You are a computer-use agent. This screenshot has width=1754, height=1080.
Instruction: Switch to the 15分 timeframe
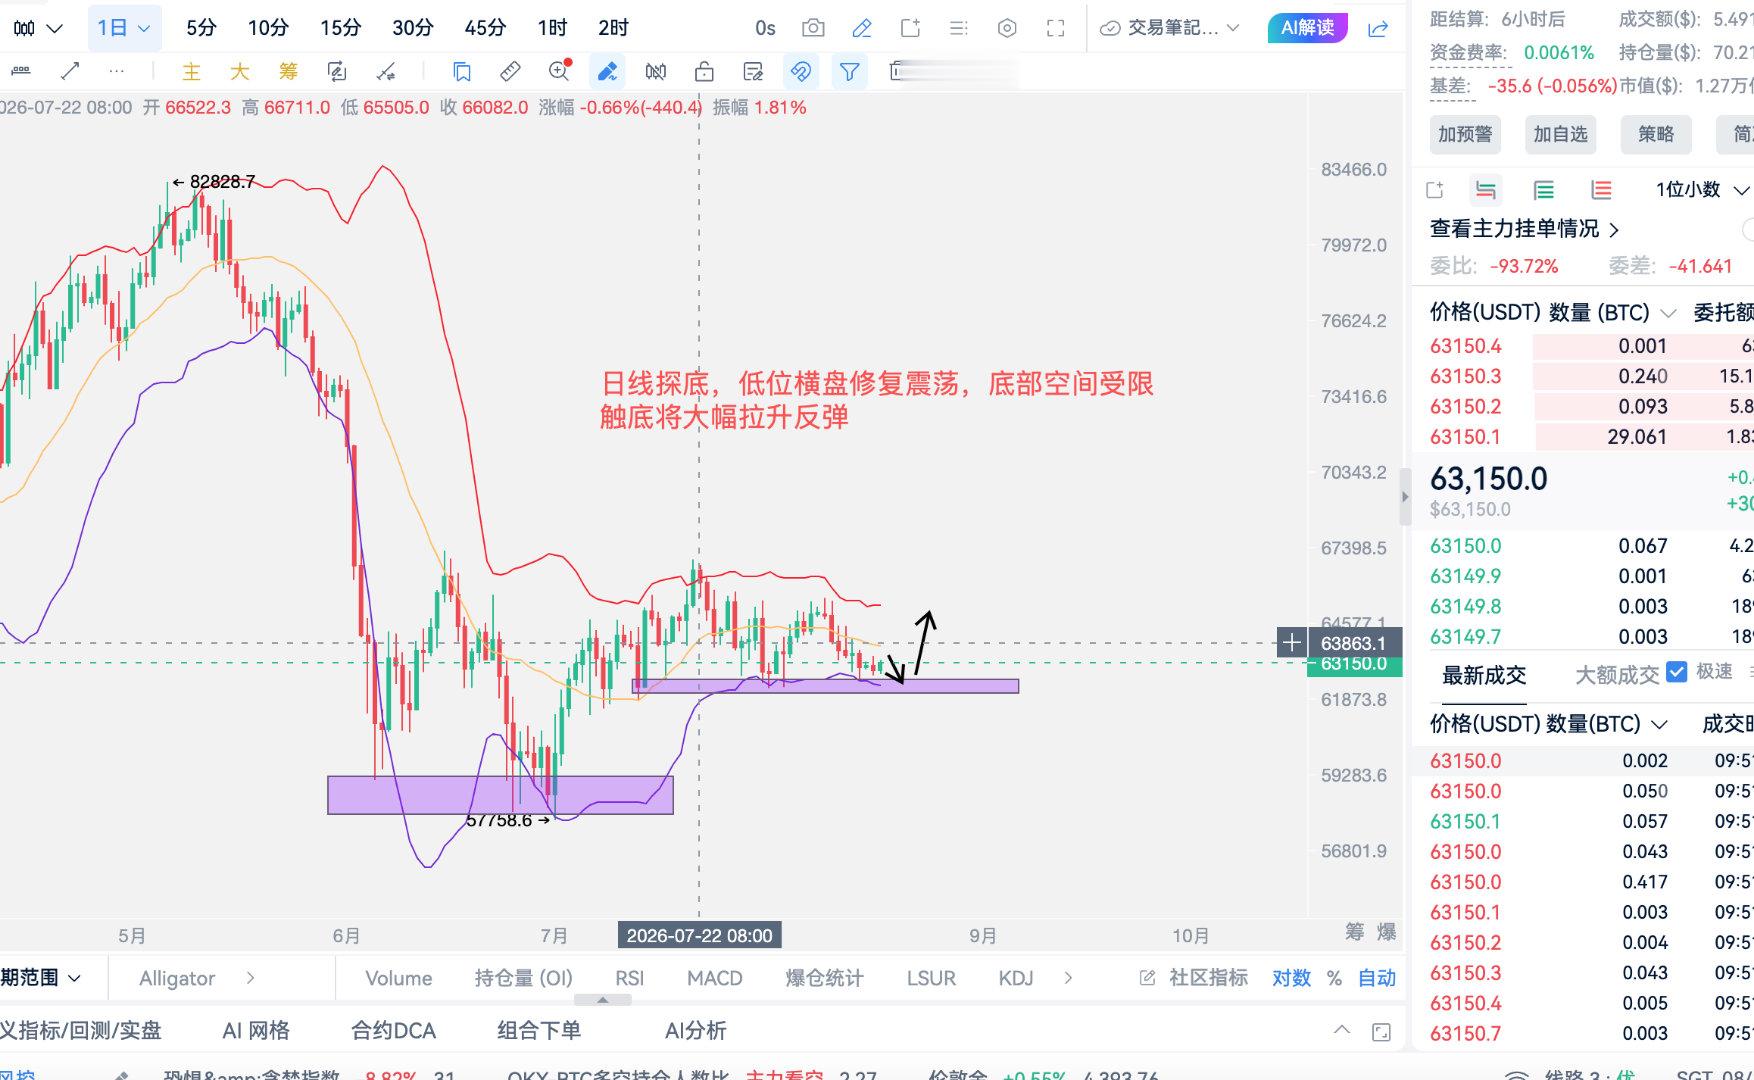340,28
